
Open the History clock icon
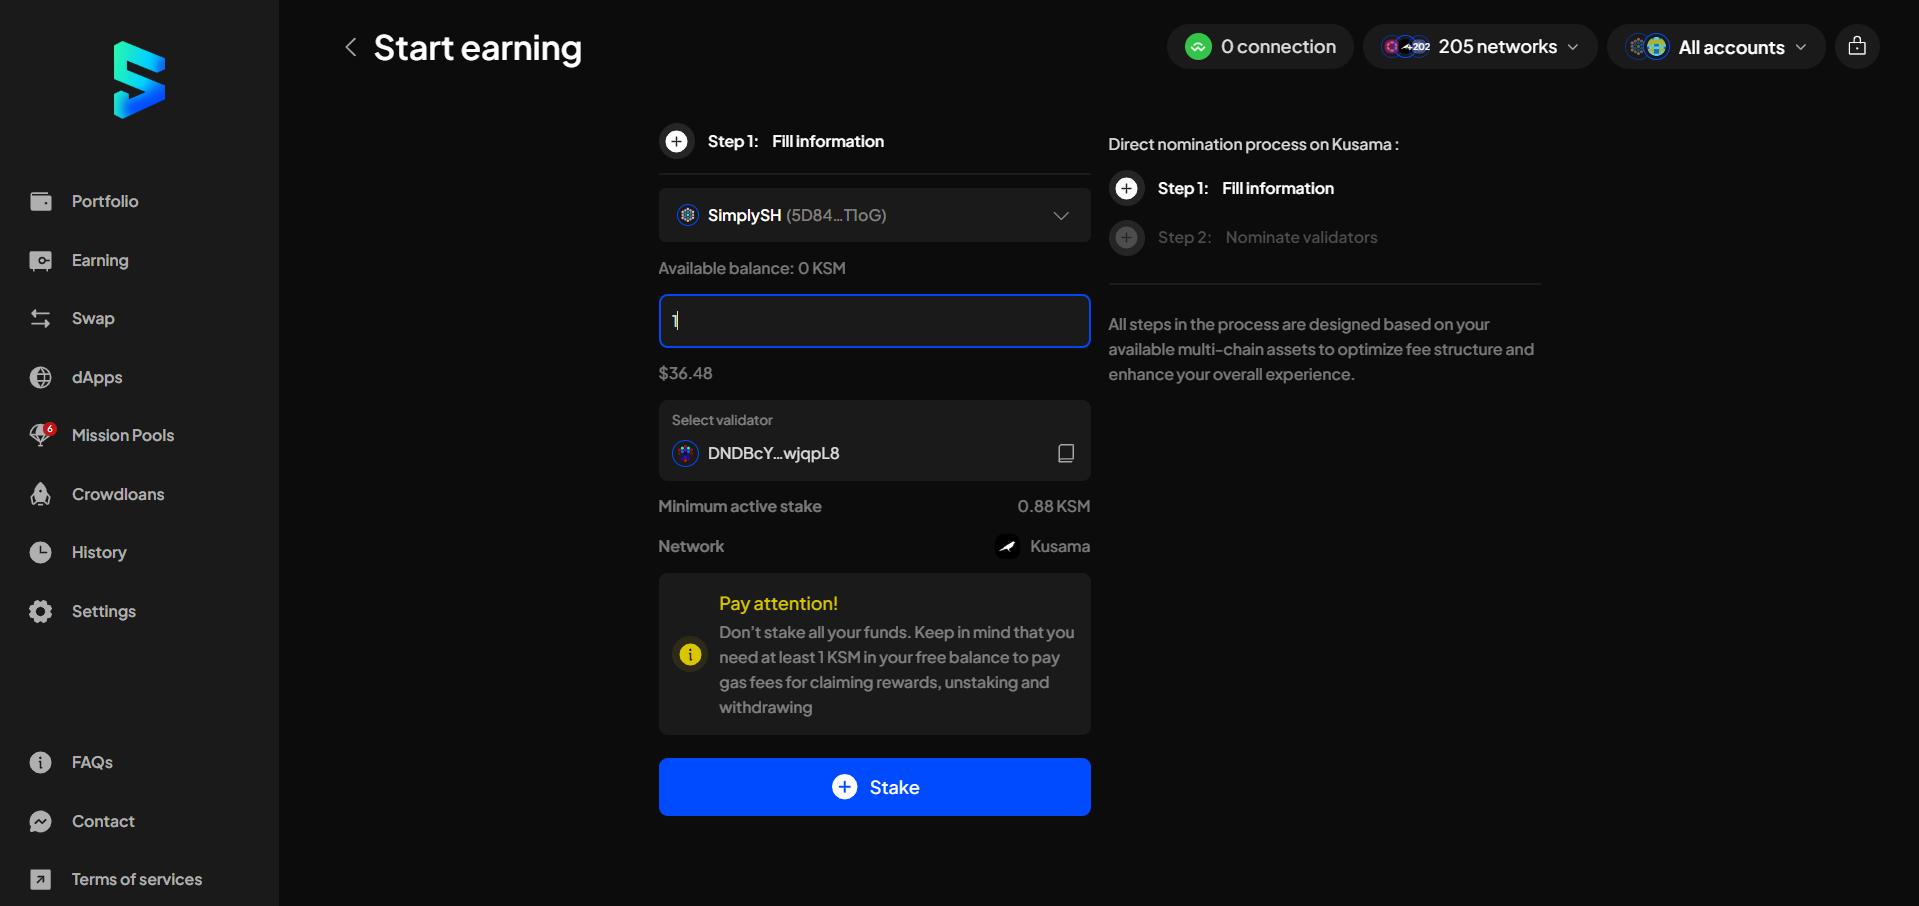coord(41,551)
